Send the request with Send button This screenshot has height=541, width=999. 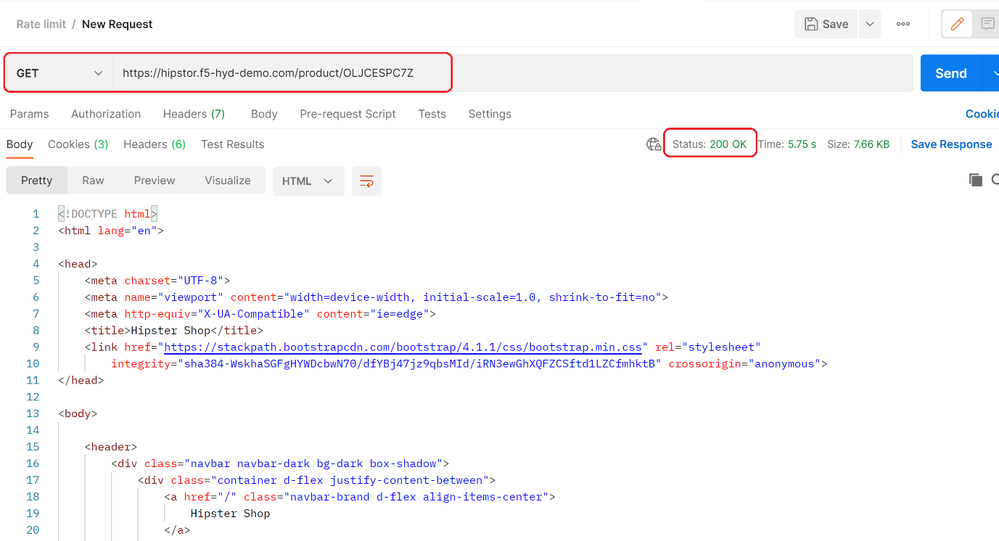pos(950,73)
